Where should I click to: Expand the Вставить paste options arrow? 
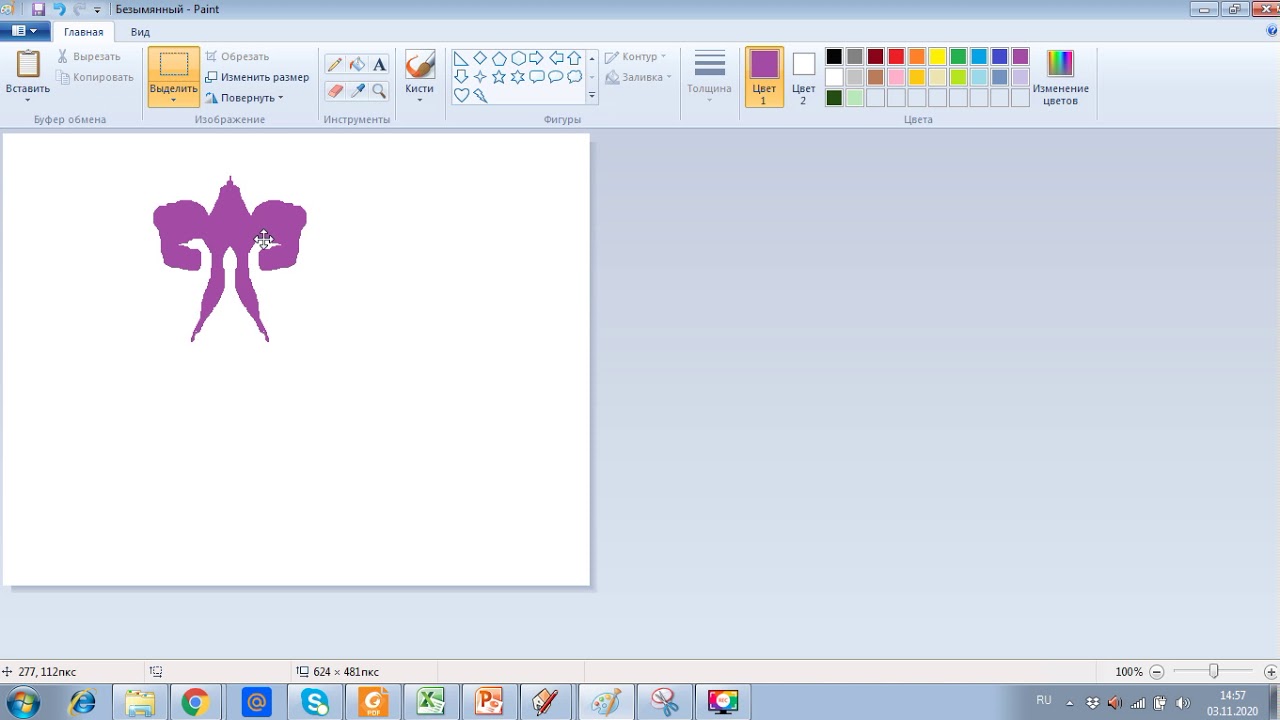28,99
